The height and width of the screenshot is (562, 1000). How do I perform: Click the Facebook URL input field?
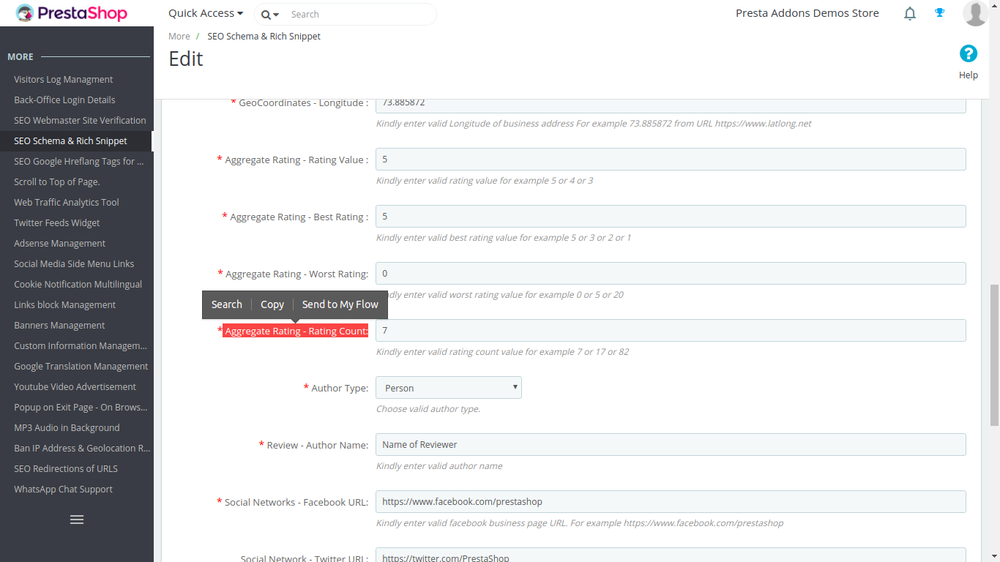[670, 501]
